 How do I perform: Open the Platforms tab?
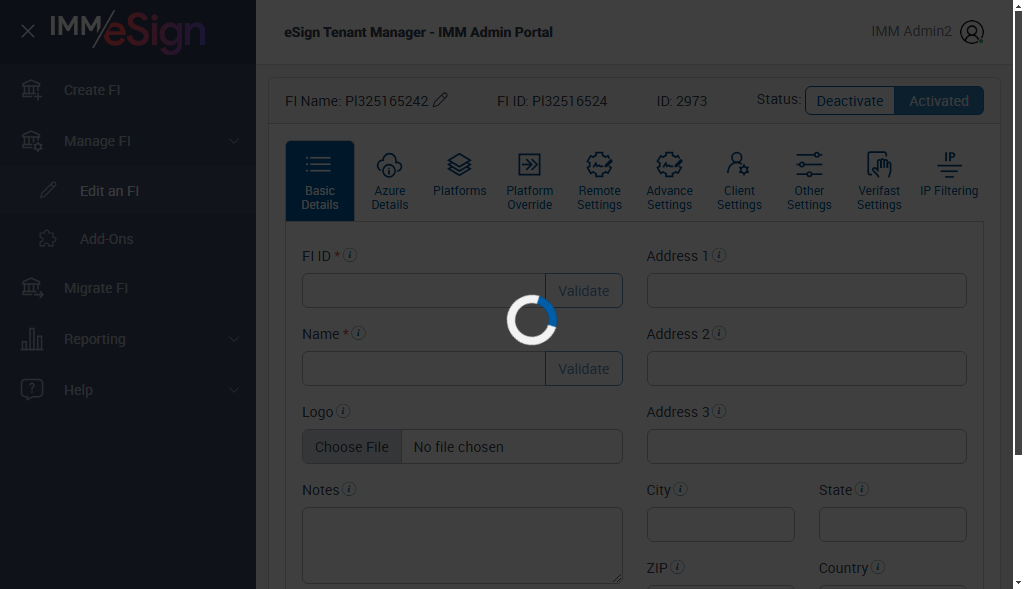tap(460, 174)
